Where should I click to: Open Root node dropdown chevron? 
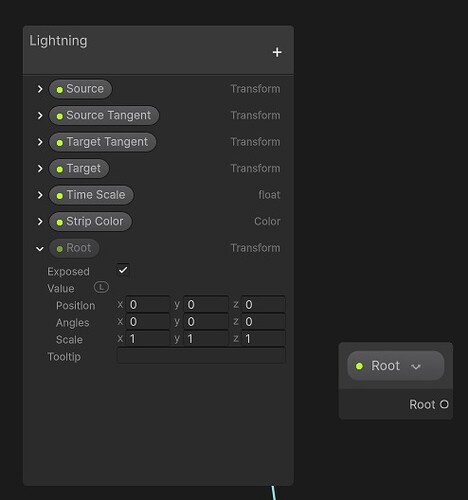[x=416, y=367]
